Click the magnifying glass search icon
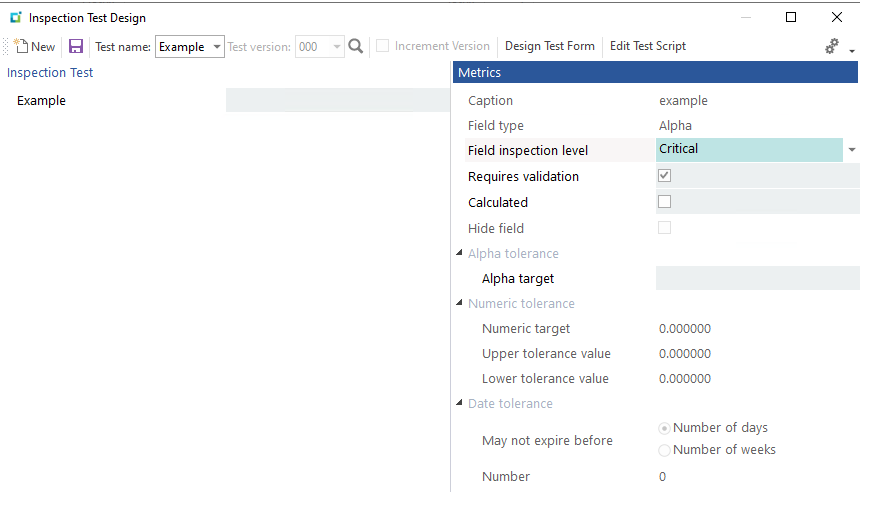 tap(356, 46)
